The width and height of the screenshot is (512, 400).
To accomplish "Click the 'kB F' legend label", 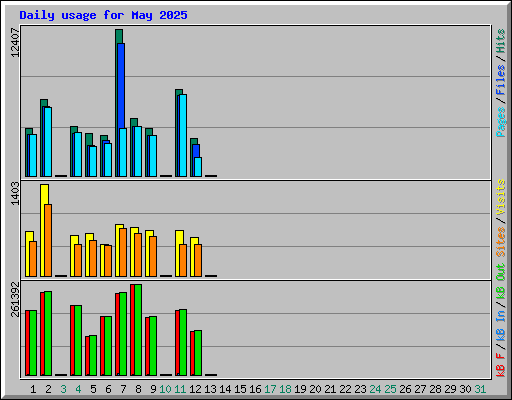I will [x=500, y=365].
